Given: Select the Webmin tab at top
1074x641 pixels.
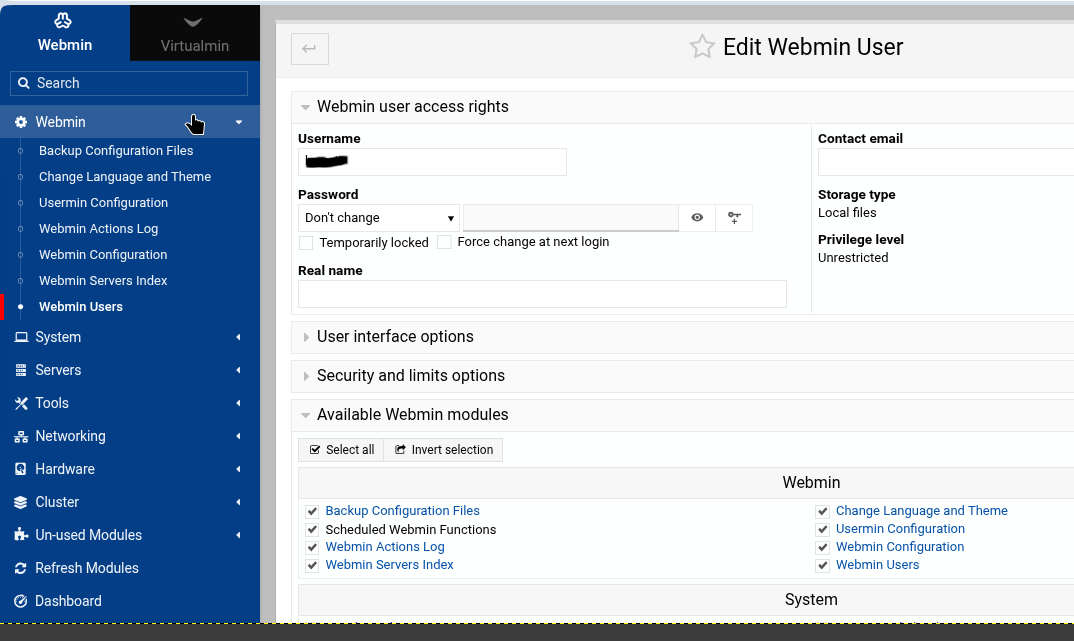Looking at the screenshot, I should (65, 33).
